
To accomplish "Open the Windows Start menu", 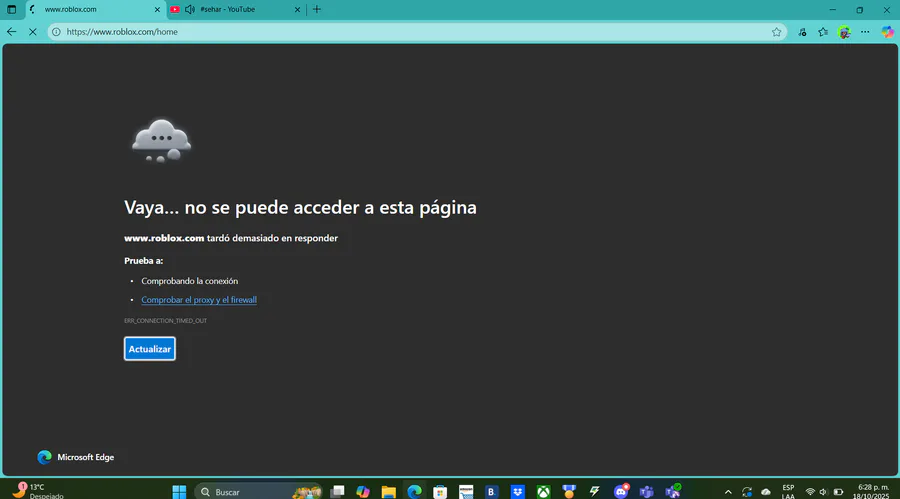I will (179, 492).
